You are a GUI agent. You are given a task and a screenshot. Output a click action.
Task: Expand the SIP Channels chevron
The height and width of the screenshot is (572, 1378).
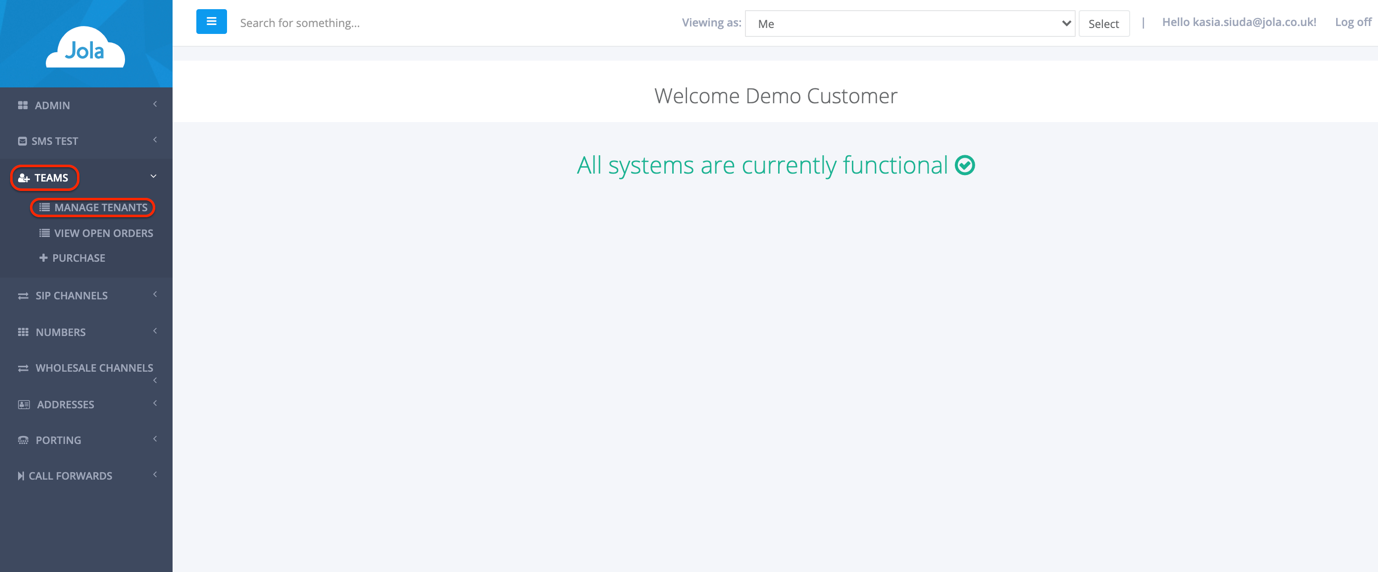coord(155,295)
